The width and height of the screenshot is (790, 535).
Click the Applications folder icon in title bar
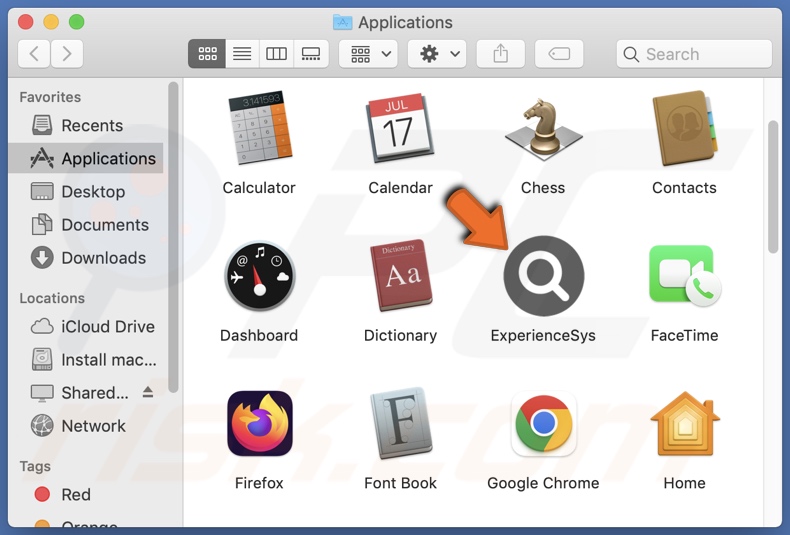343,22
